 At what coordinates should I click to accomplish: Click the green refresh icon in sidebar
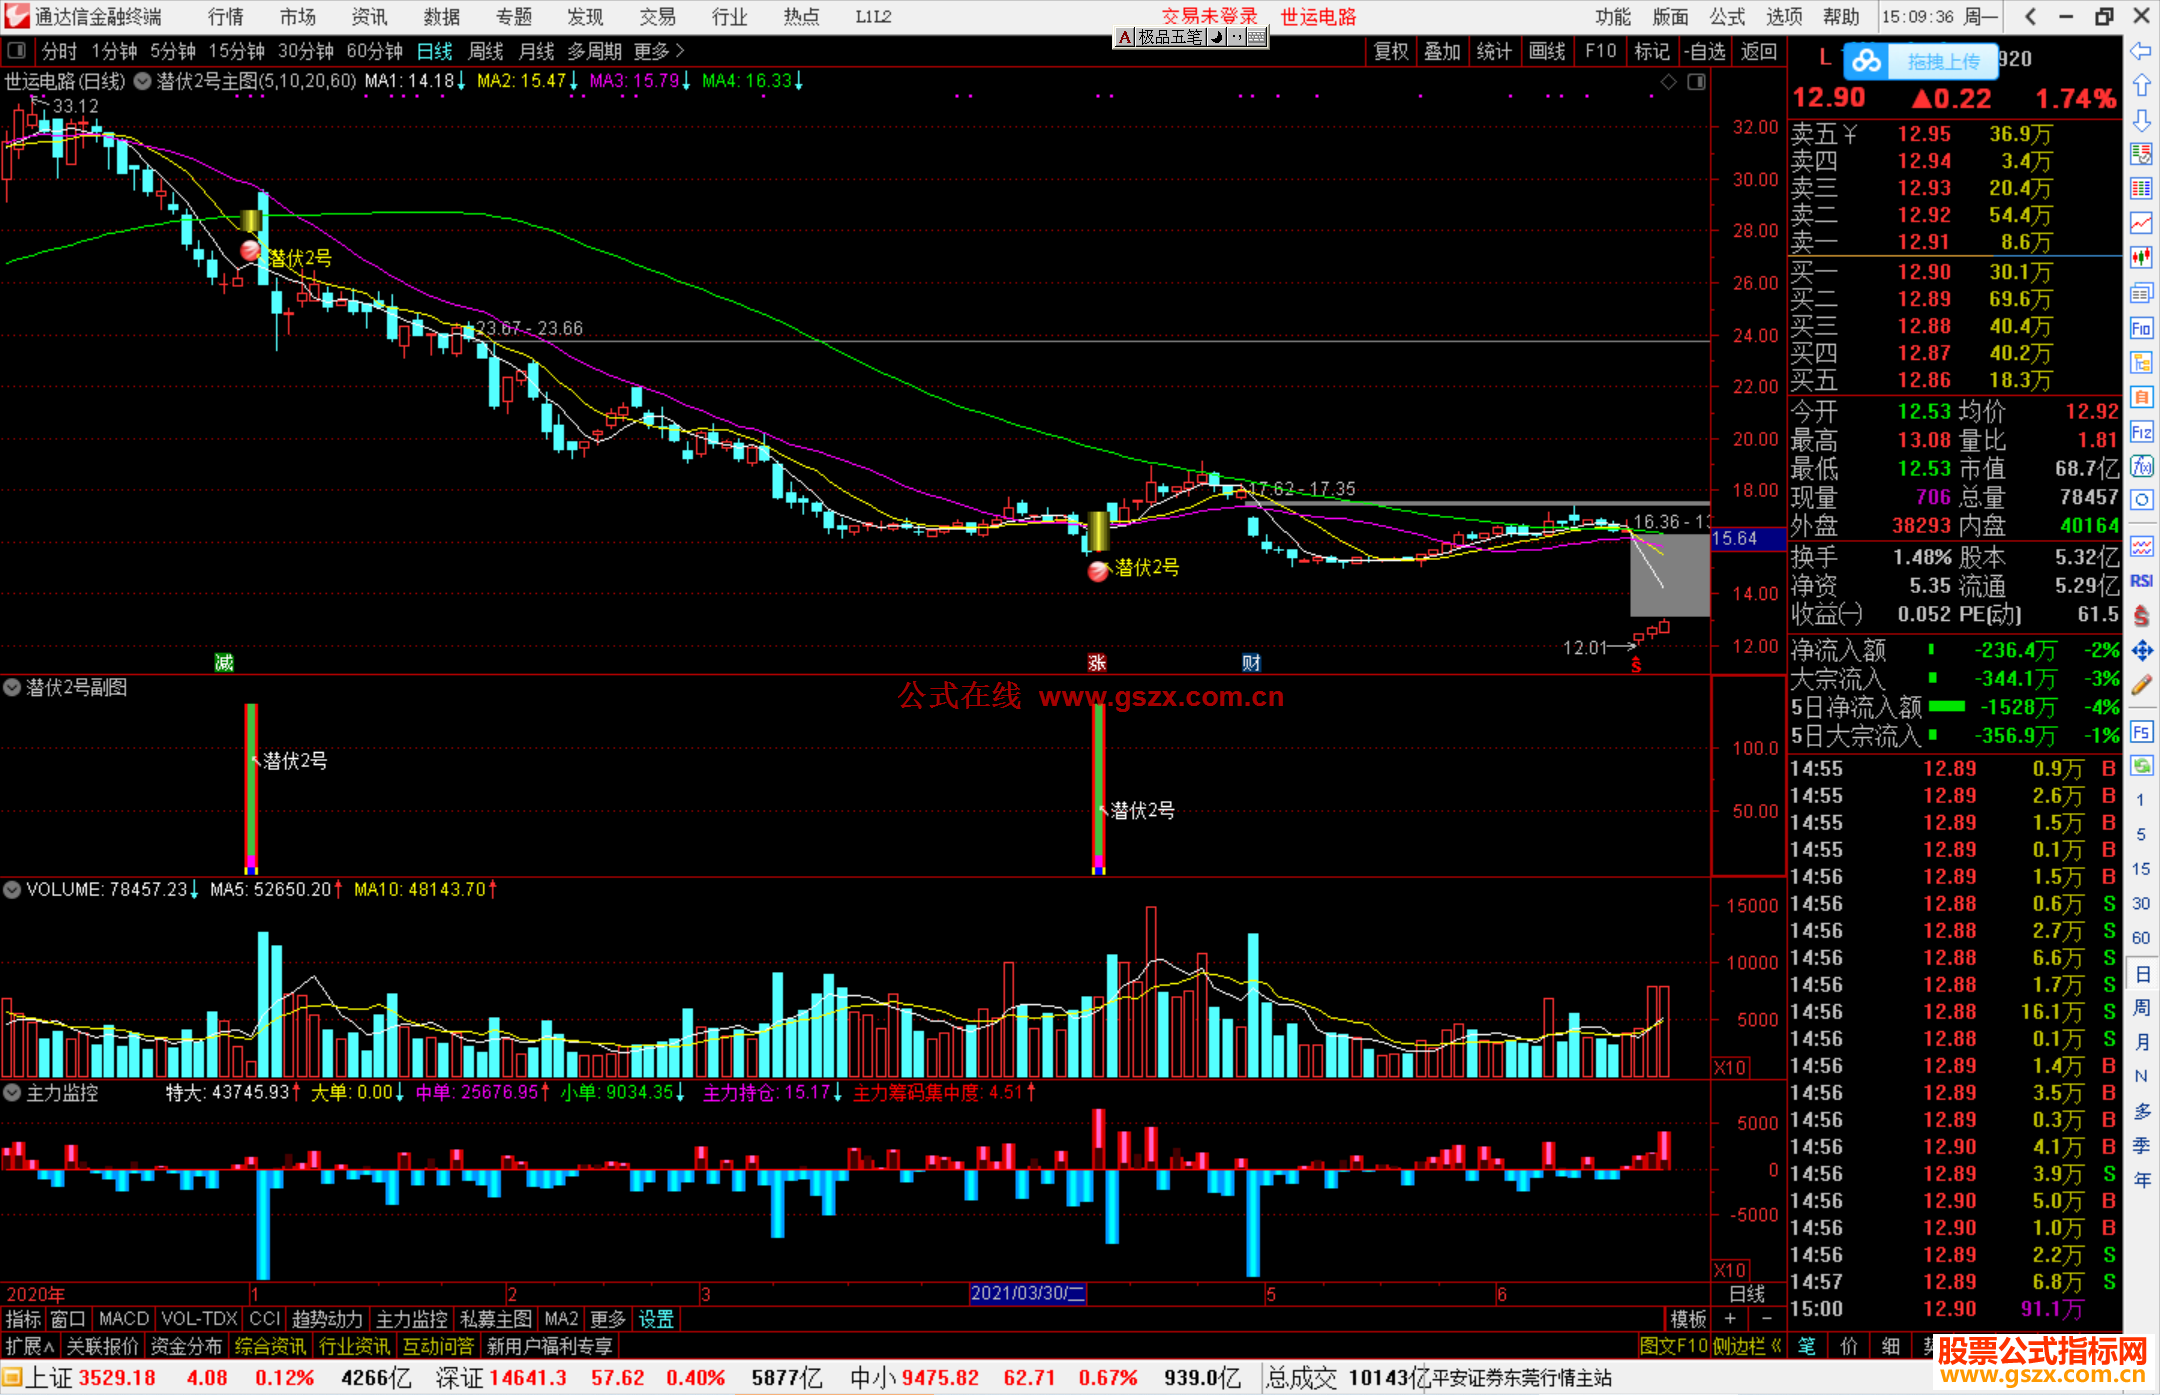click(2141, 766)
